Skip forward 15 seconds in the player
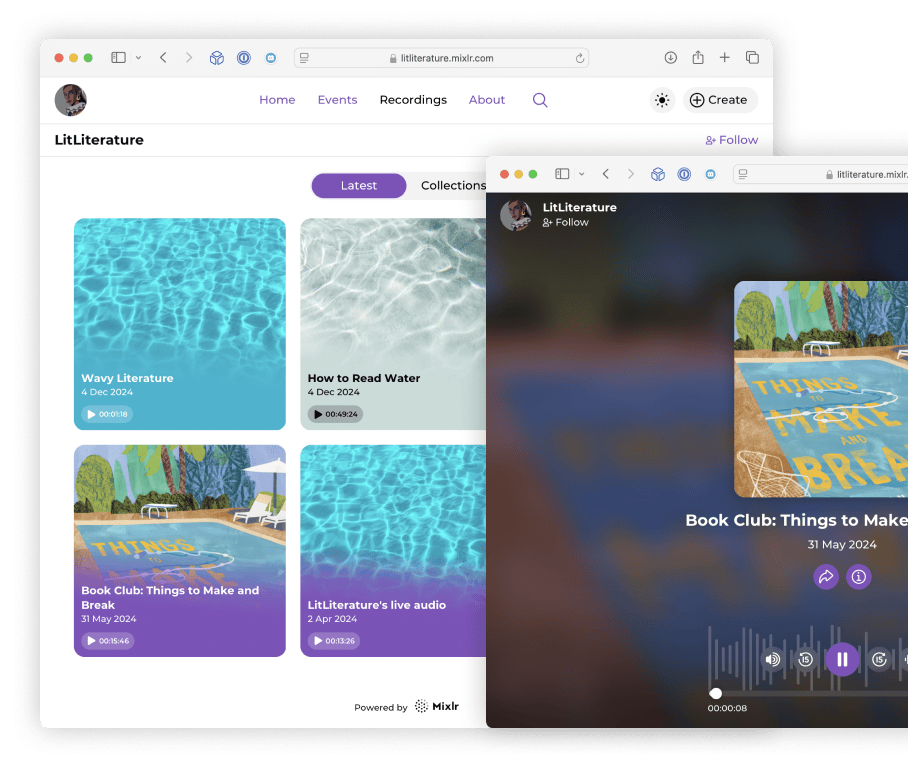The height and width of the screenshot is (768, 908). tap(879, 659)
